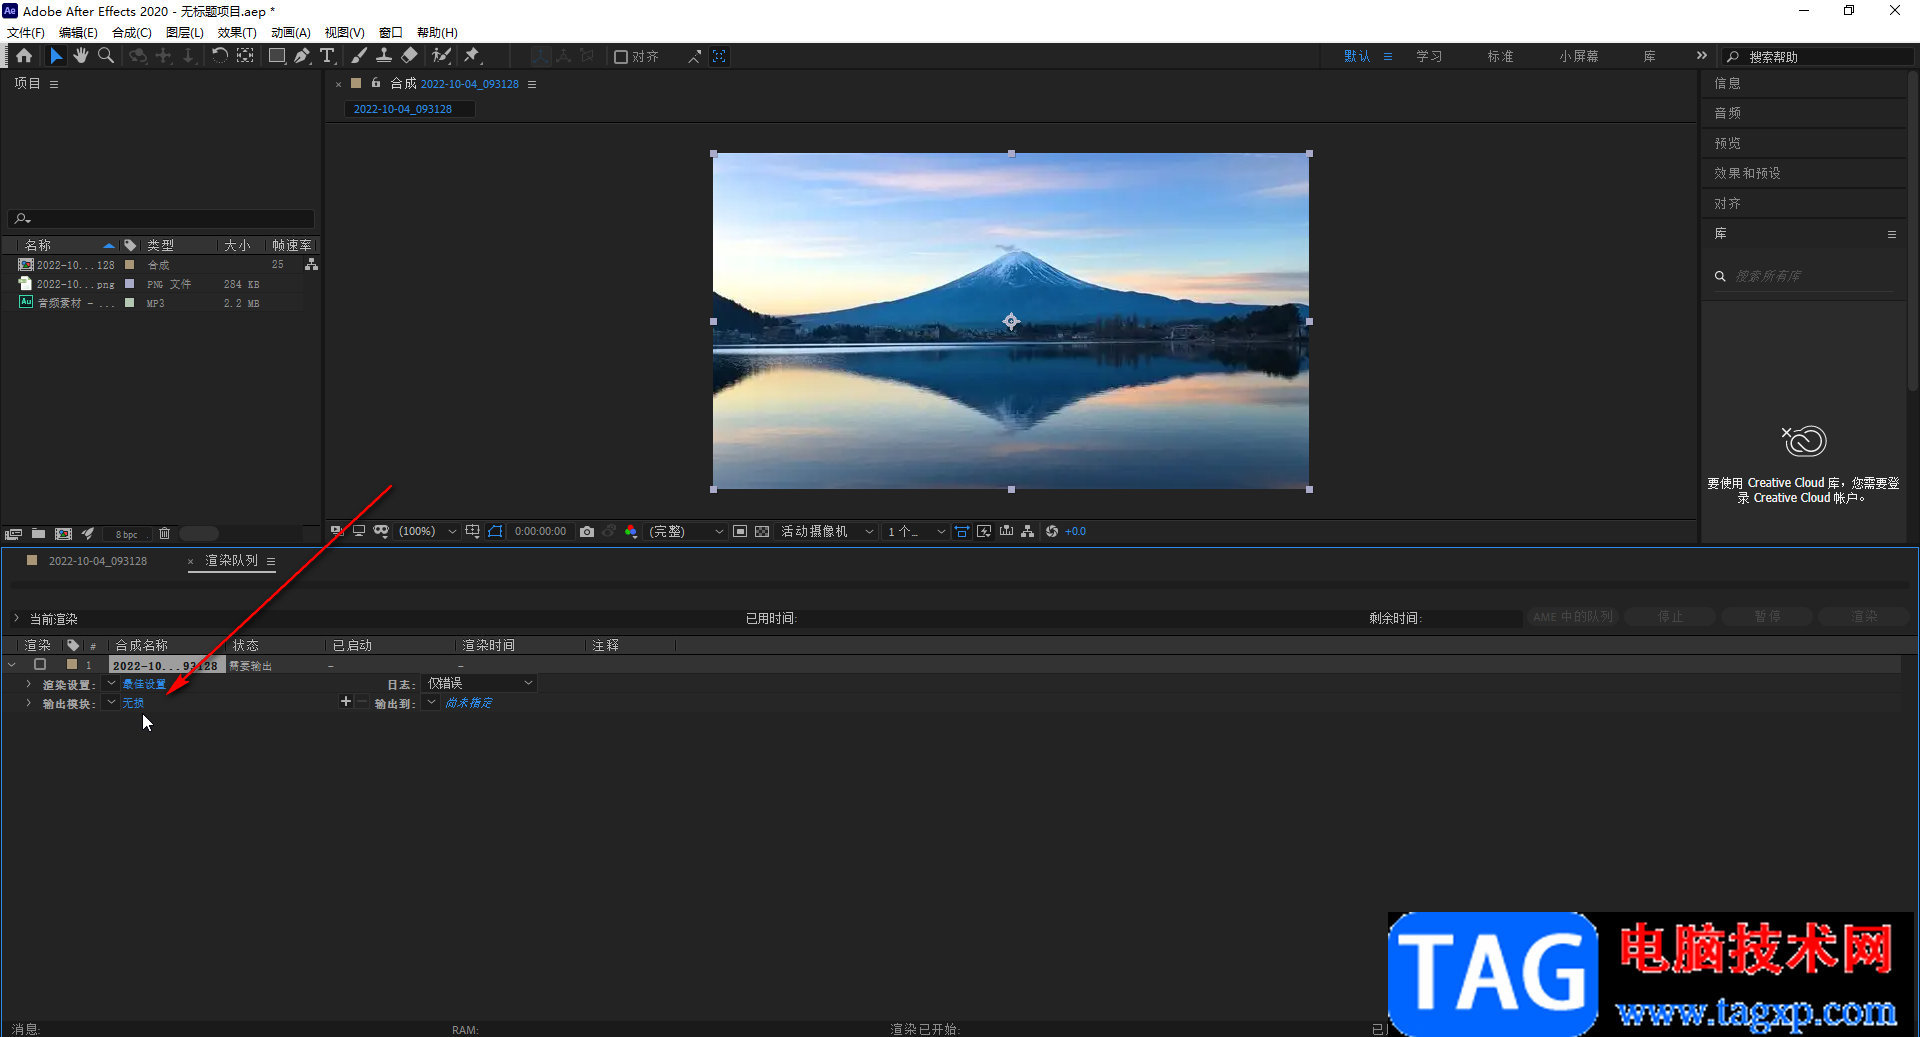Screen dimensions: 1920x1037
Task: Click 尚未指定 output destination link
Action: (x=468, y=703)
